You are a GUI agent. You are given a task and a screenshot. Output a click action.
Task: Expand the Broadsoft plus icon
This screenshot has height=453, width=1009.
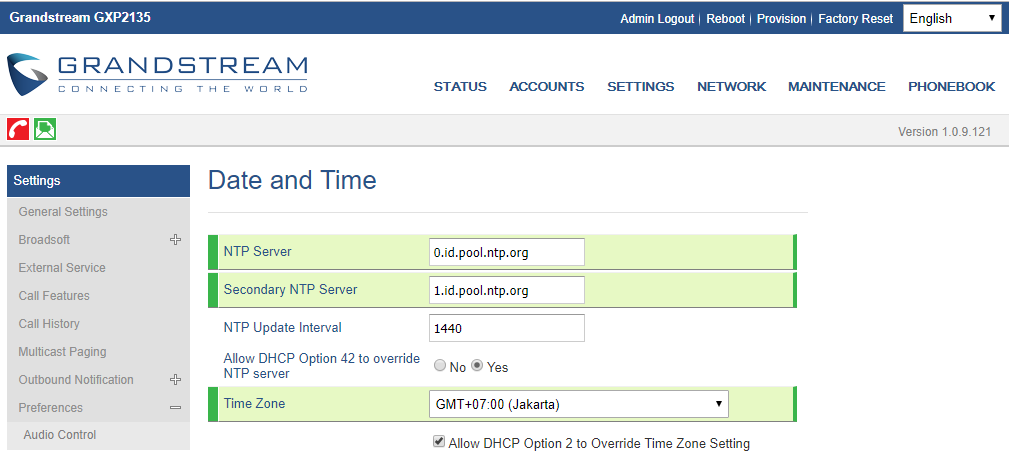[x=175, y=239]
